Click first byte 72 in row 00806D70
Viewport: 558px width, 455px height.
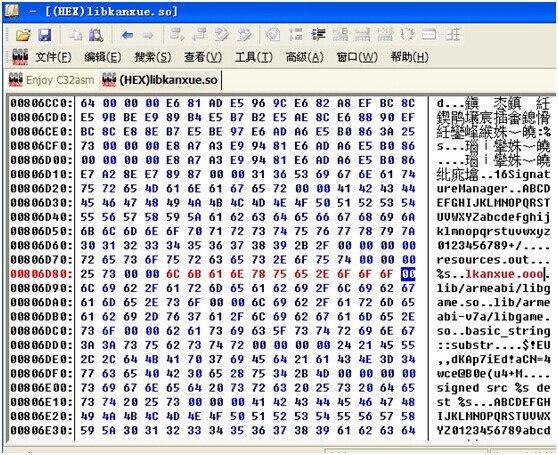(88, 260)
